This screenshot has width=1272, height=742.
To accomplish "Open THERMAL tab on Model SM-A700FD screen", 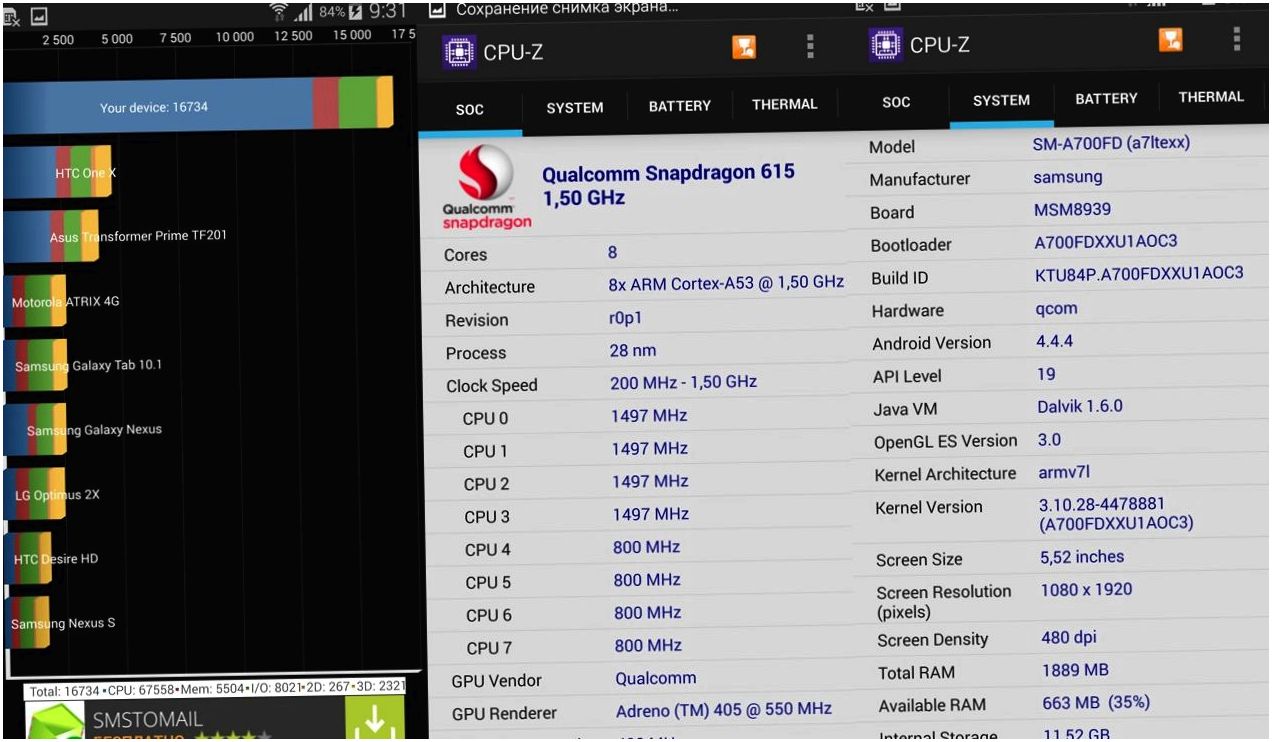I will (1211, 97).
